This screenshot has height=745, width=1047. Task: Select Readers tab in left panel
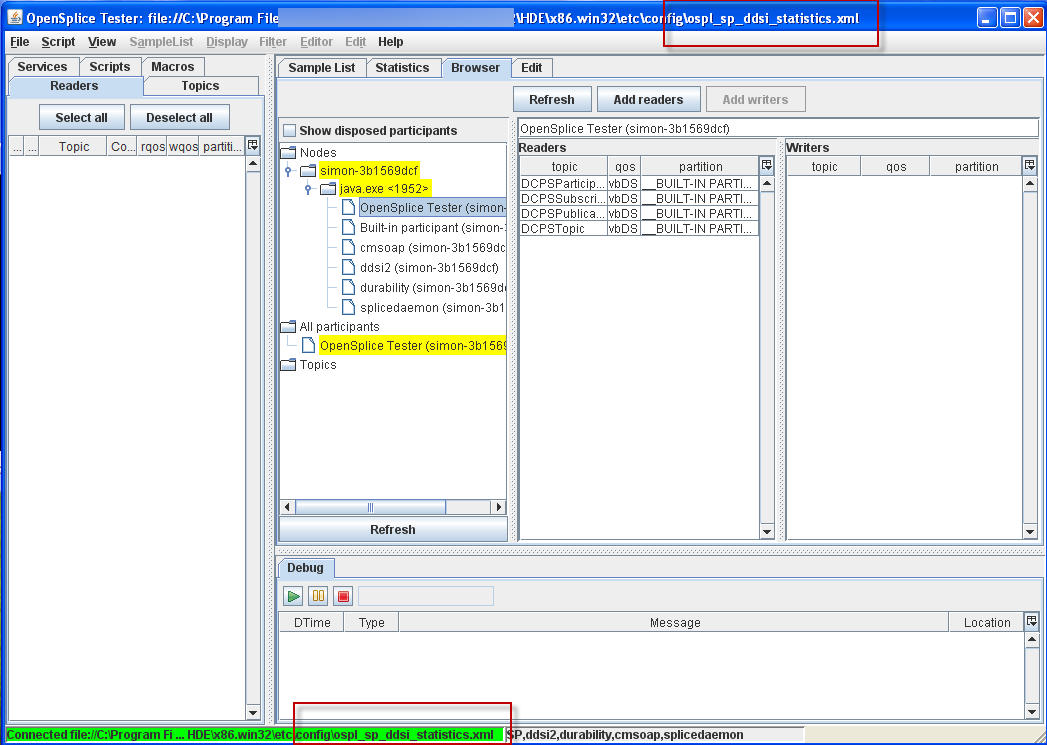pyautogui.click(x=74, y=86)
